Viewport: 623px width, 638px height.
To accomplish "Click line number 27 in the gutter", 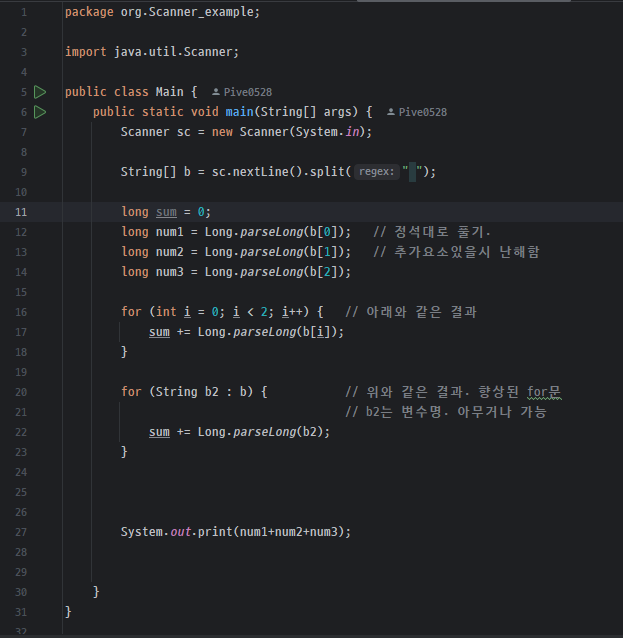I will pos(21,532).
